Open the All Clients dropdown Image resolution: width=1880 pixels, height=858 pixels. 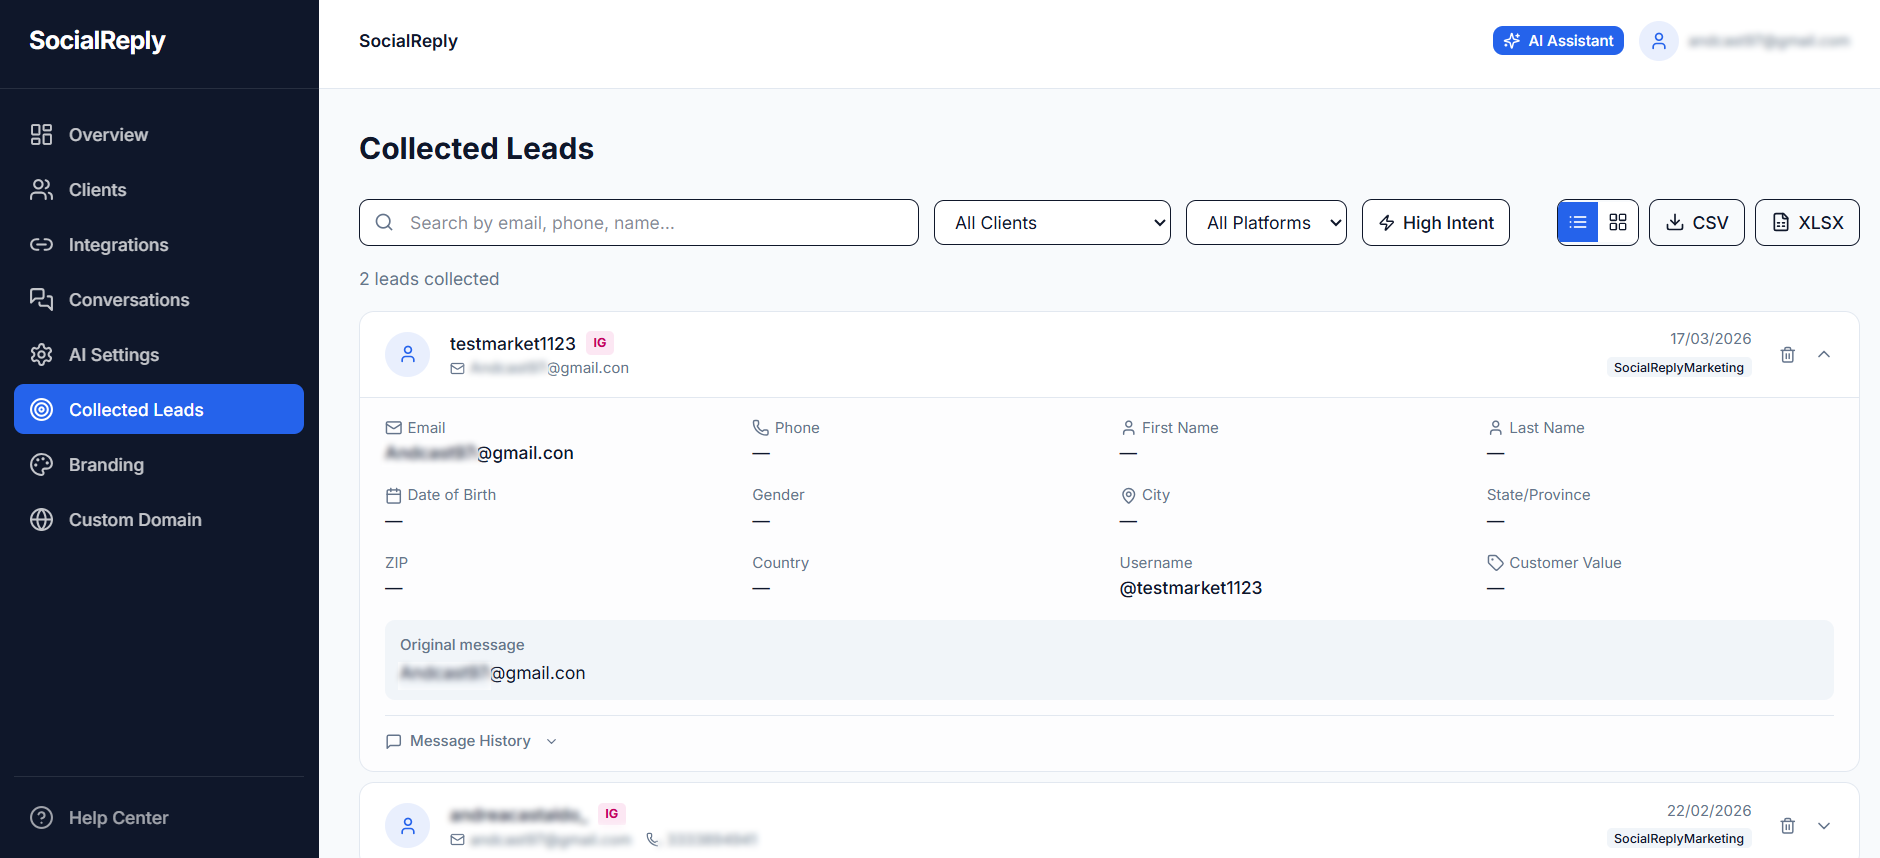tap(1052, 223)
